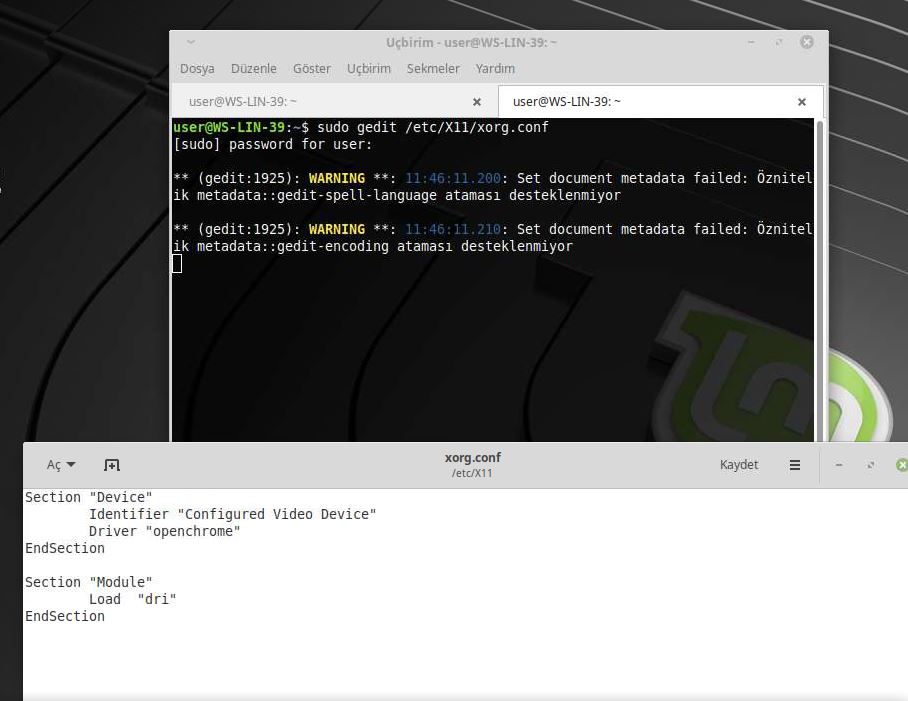
Task: Click the Section "Module" line
Action: [88, 582]
